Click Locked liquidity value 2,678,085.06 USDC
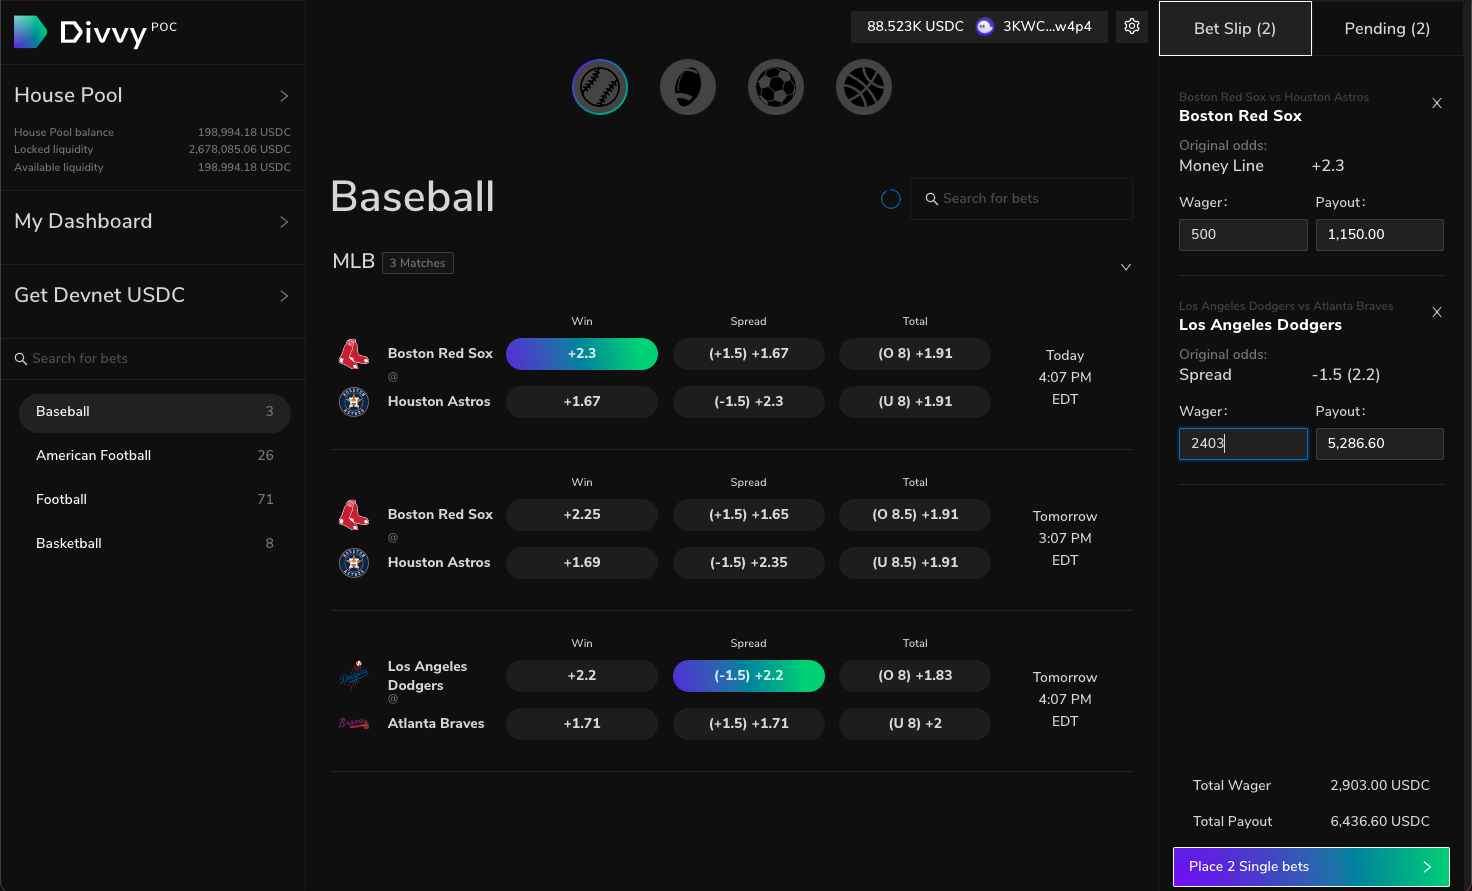 (x=240, y=150)
